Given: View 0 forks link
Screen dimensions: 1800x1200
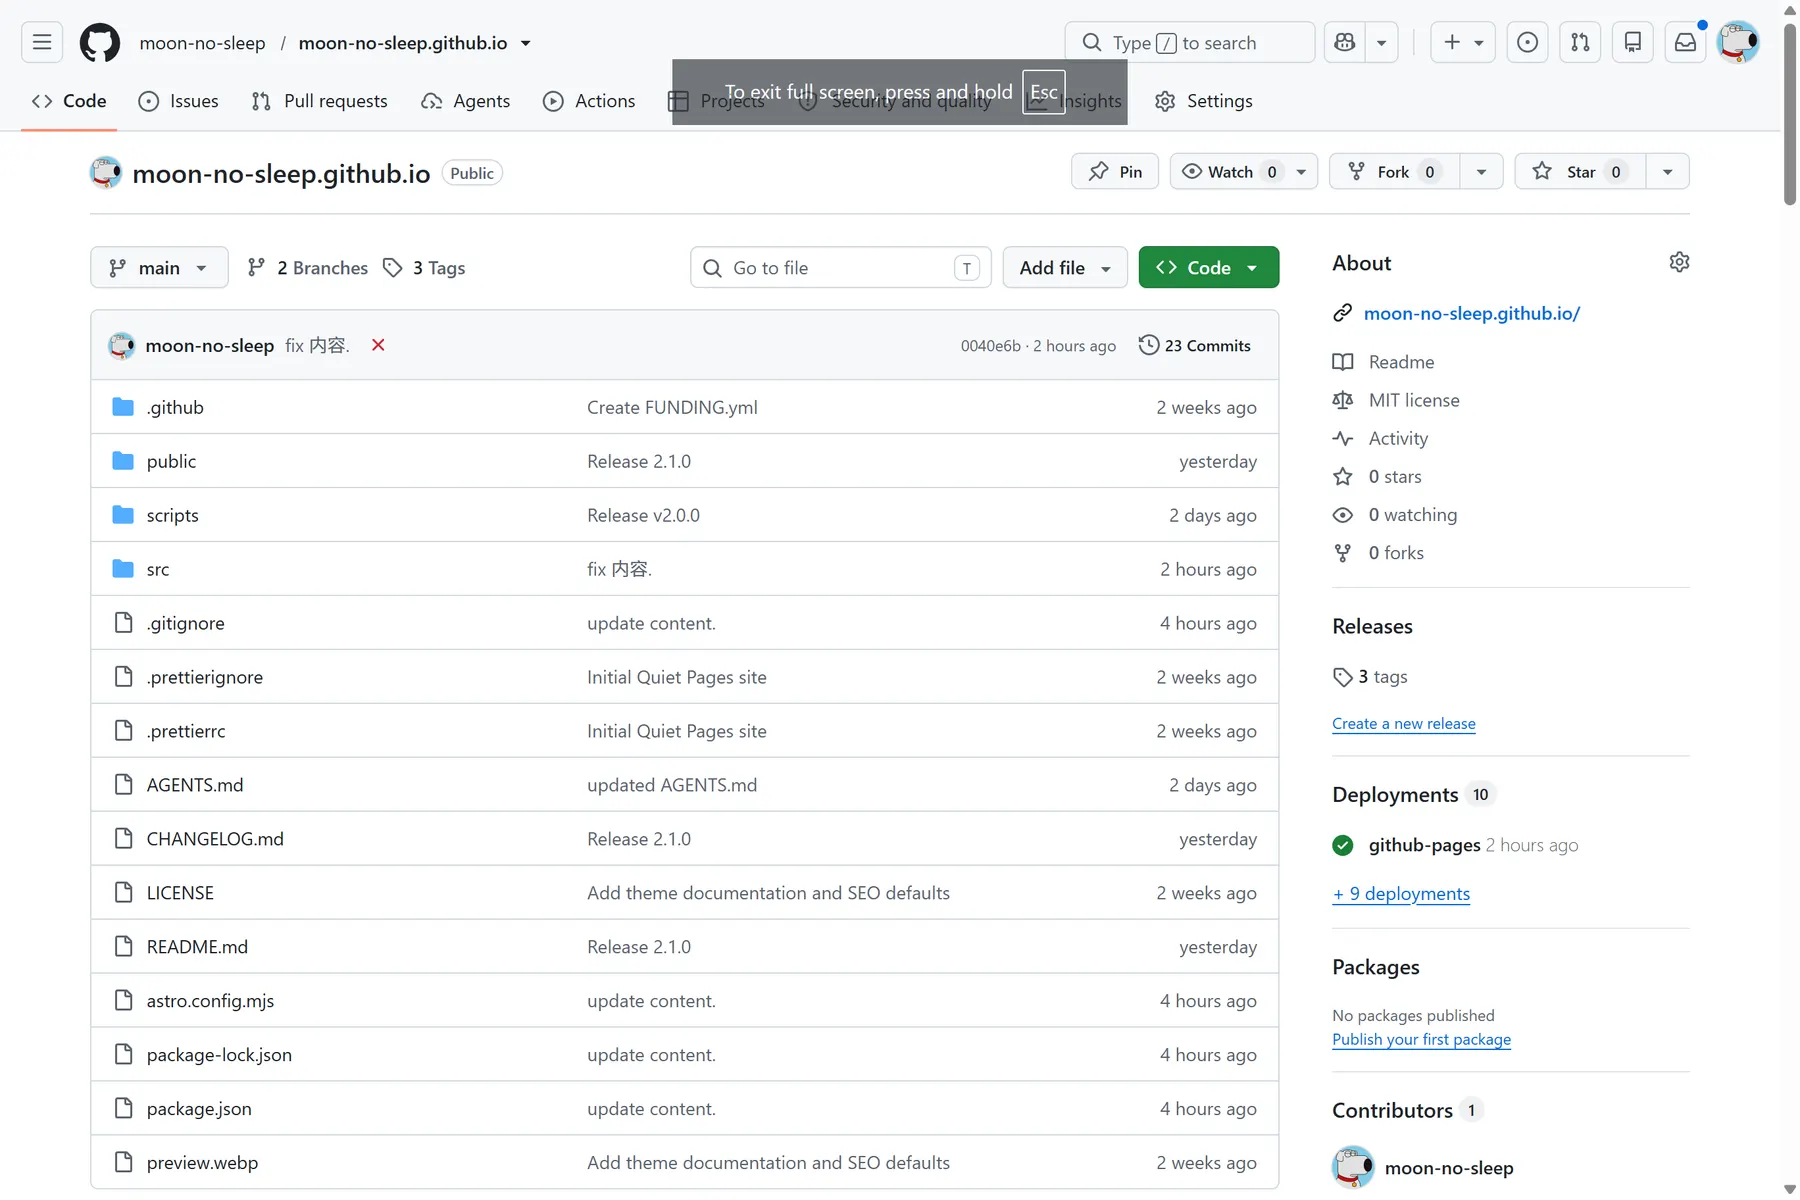Looking at the screenshot, I should click(x=1396, y=552).
